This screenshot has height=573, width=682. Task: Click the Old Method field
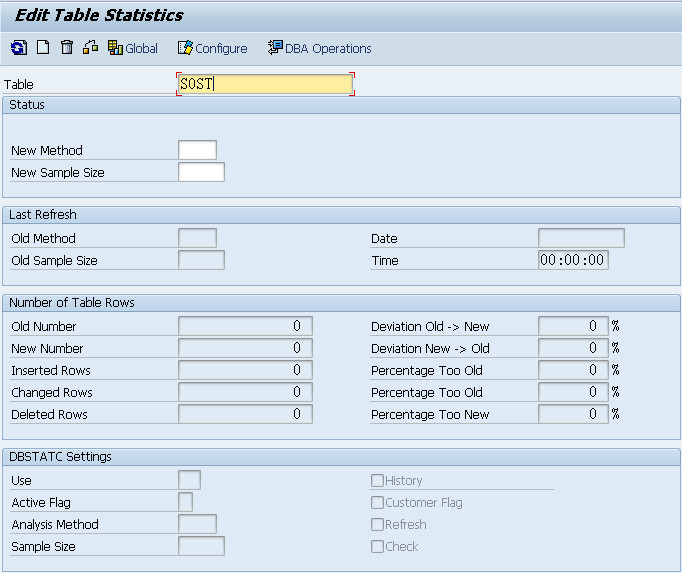pyautogui.click(x=197, y=238)
